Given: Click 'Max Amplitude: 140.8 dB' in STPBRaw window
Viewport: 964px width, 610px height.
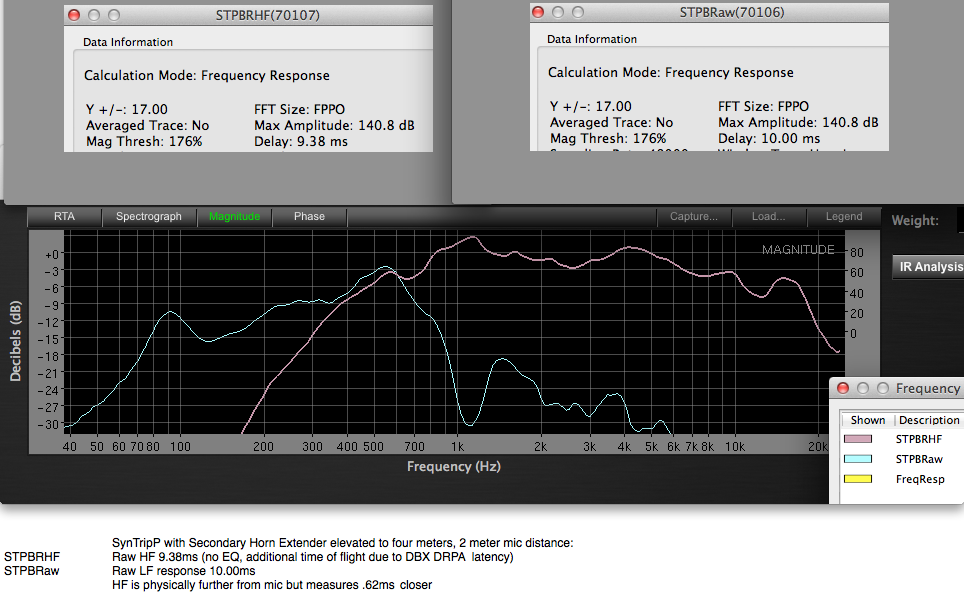Looking at the screenshot, I should click(x=798, y=122).
